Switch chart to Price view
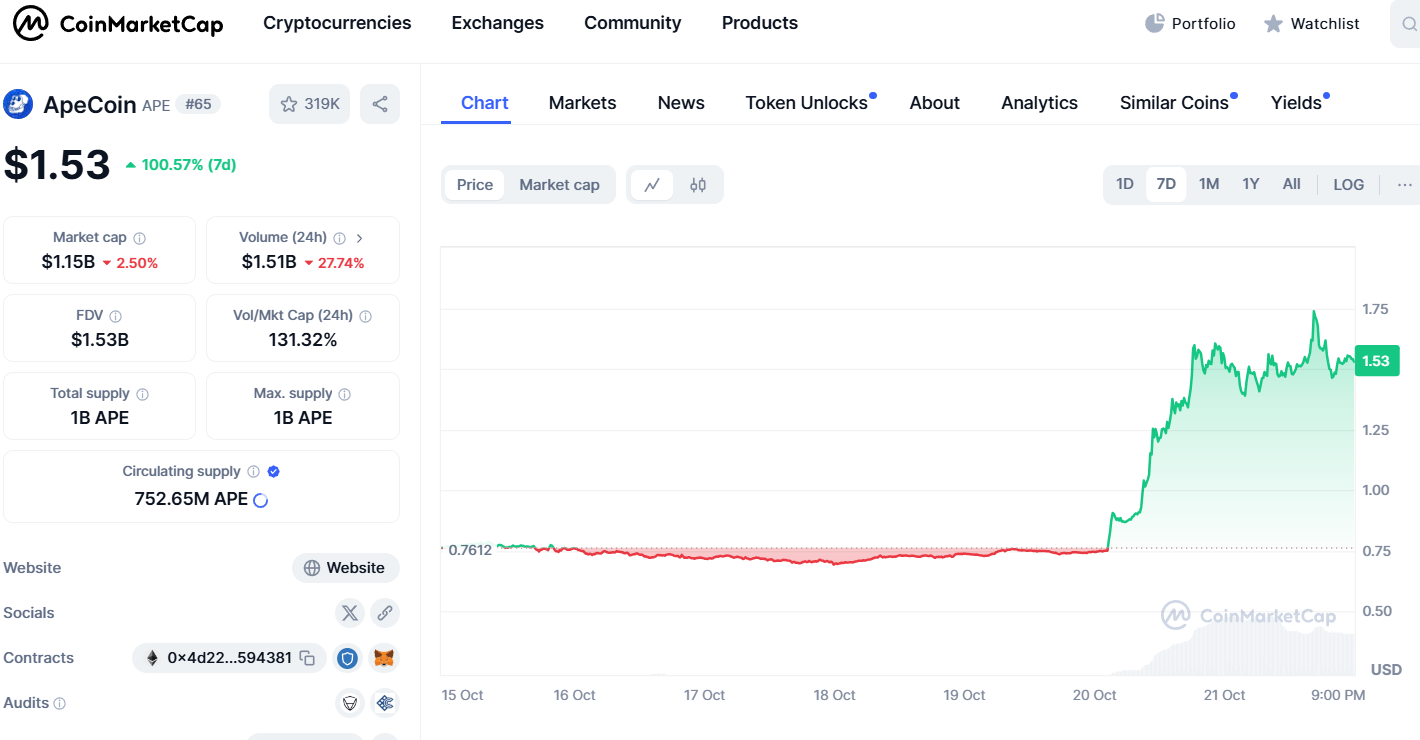The width and height of the screenshot is (1420, 740). [475, 185]
